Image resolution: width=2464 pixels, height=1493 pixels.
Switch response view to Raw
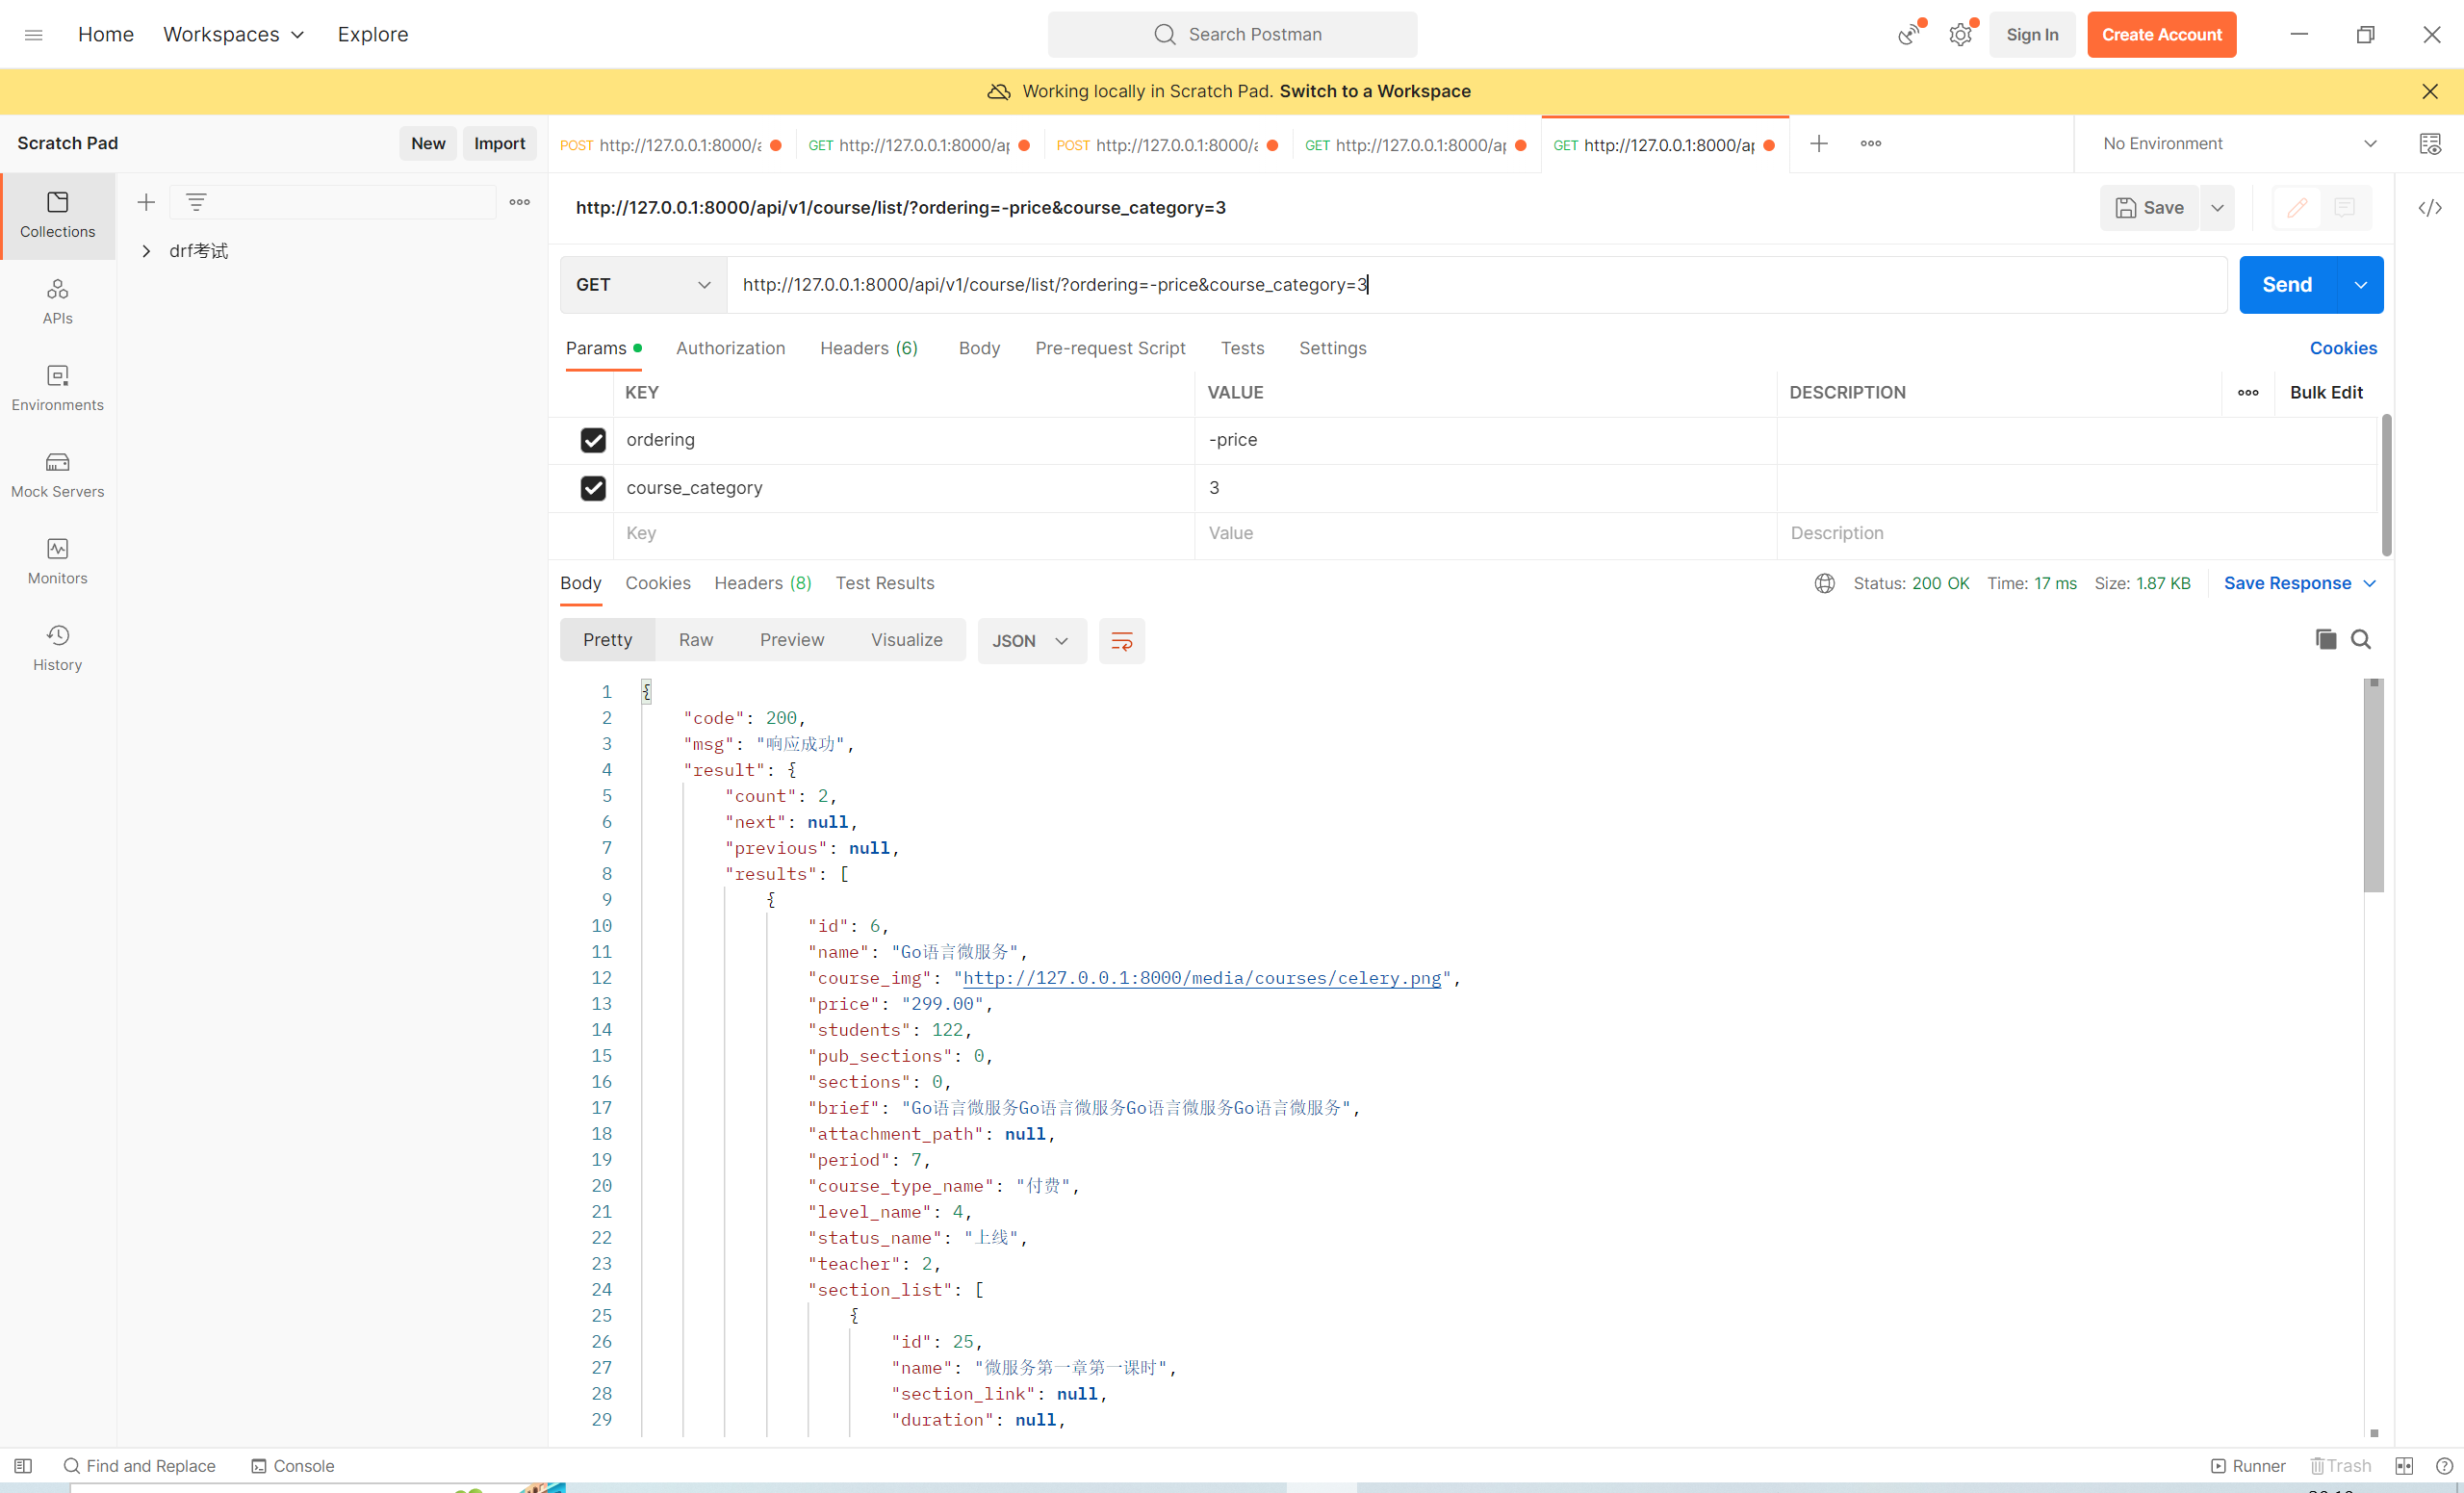coord(695,640)
